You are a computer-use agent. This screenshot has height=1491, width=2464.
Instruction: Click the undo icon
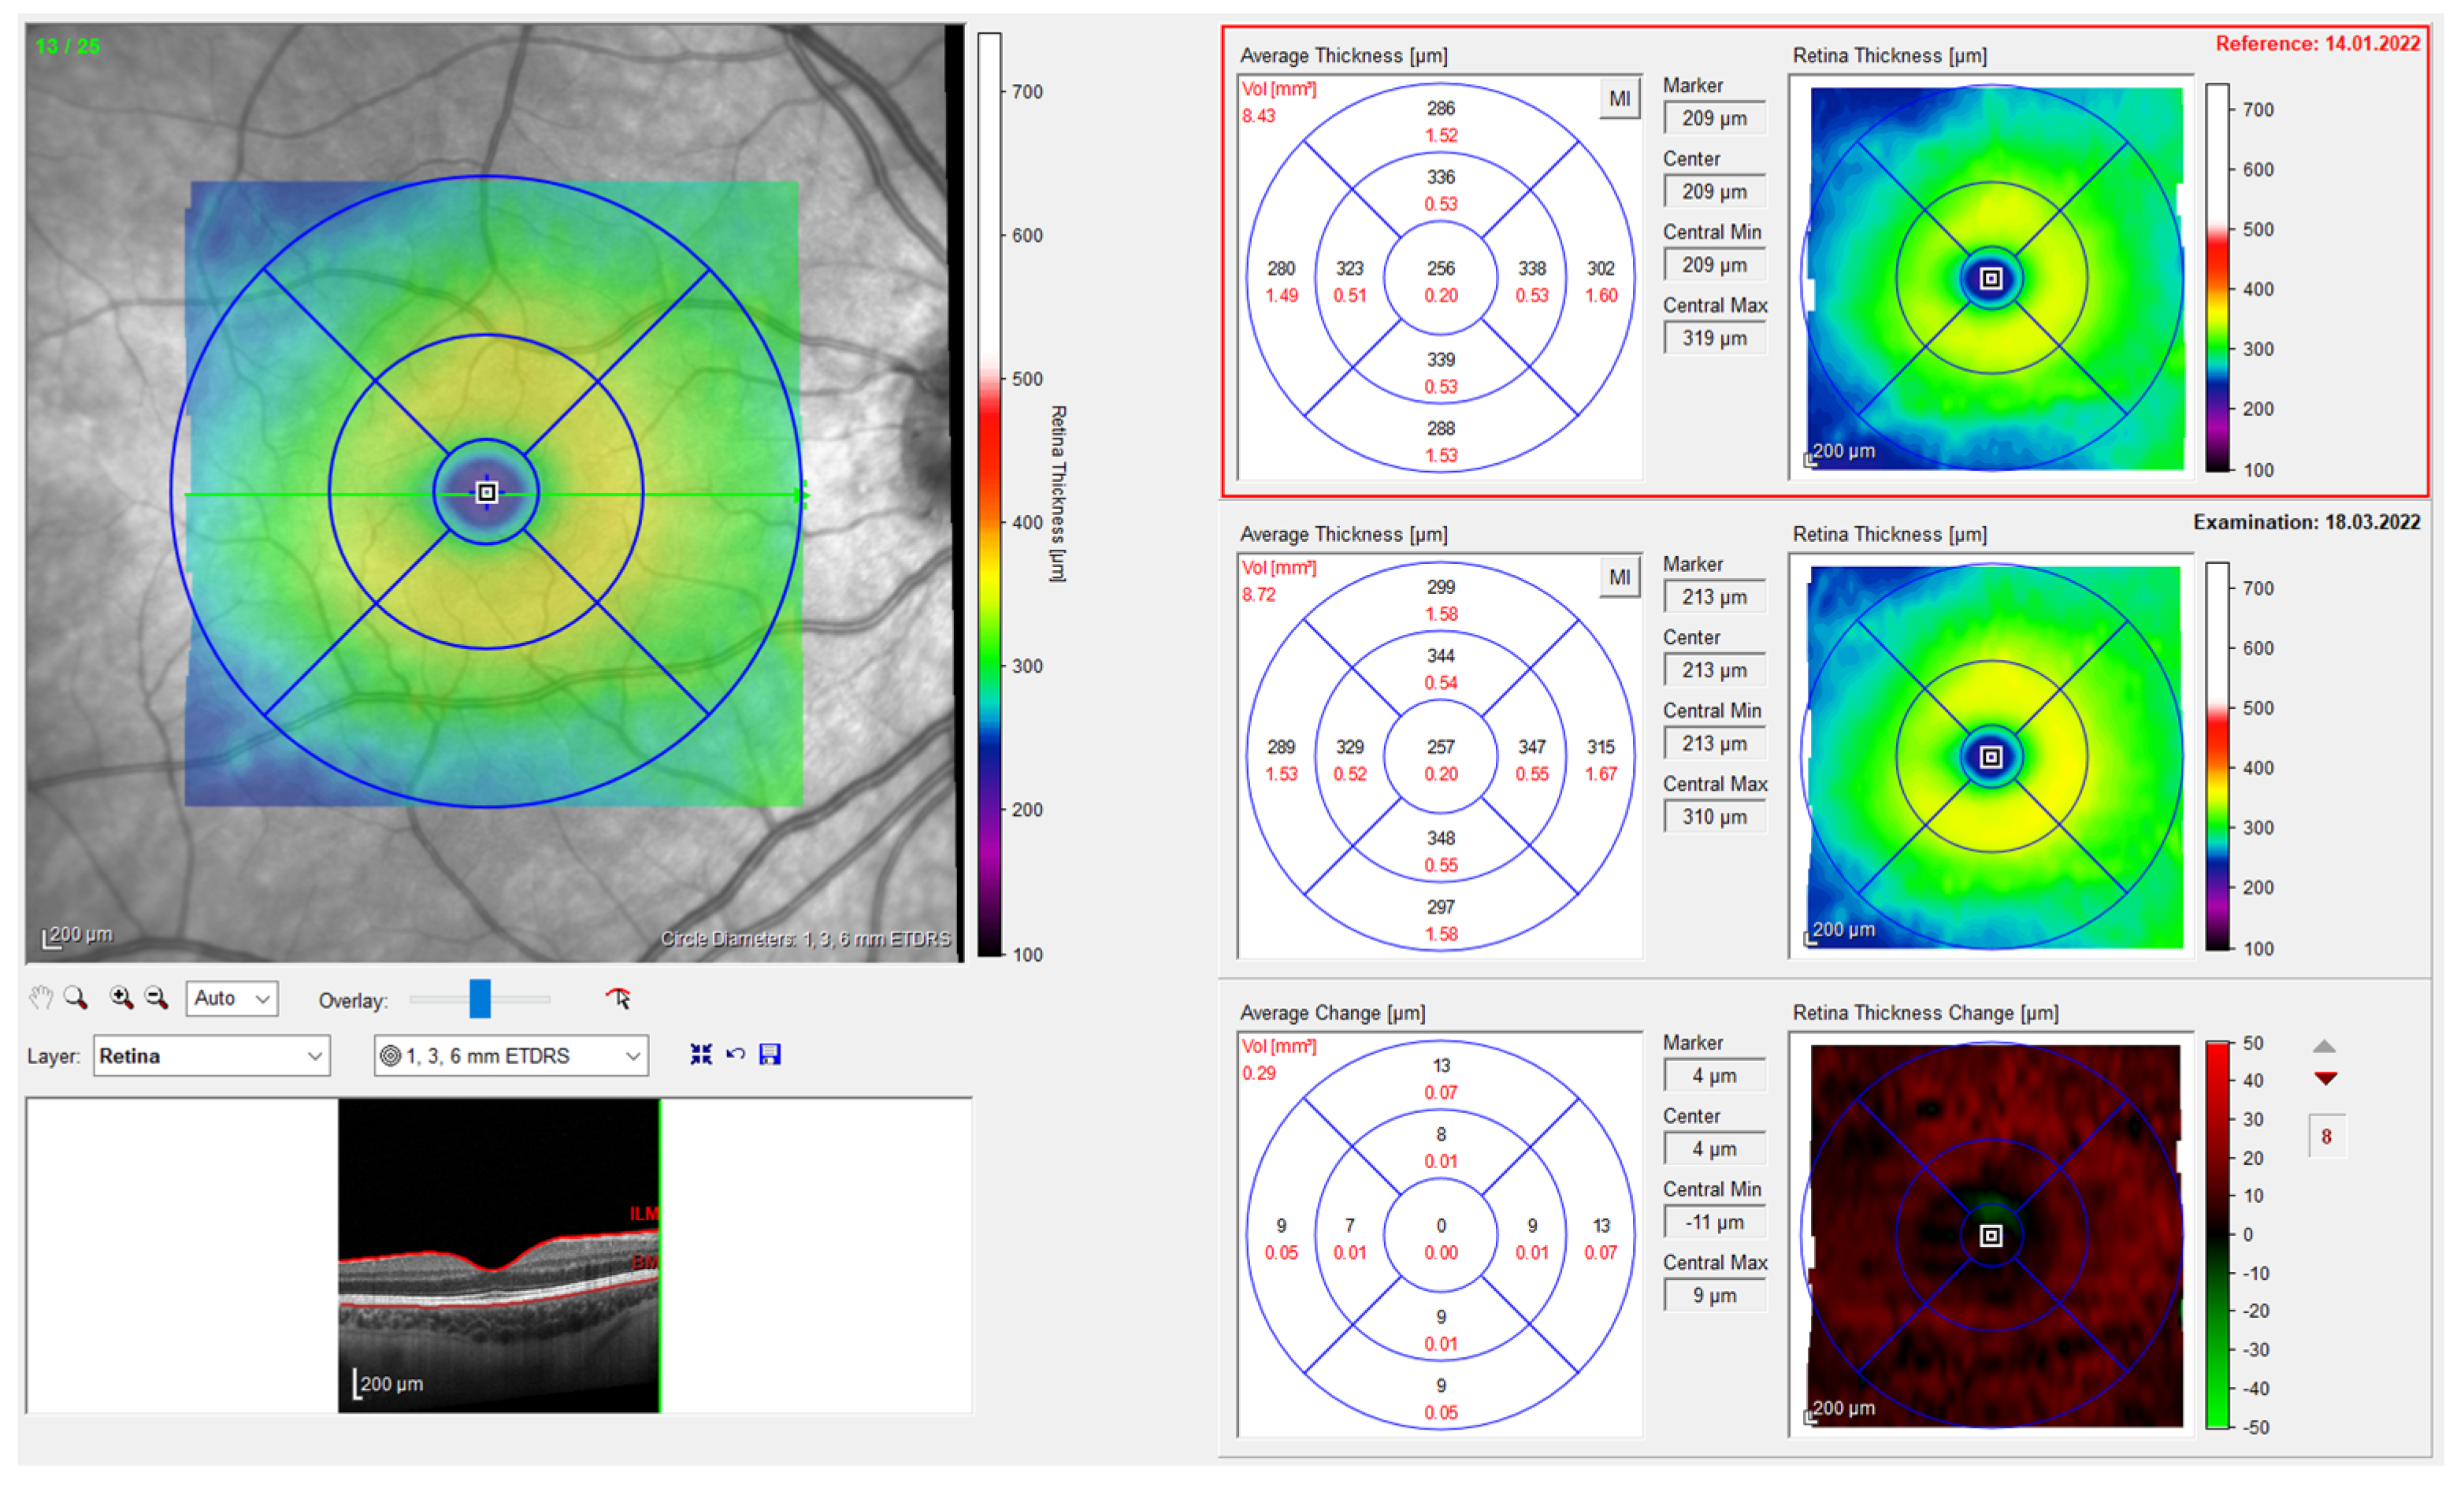[x=737, y=1055]
